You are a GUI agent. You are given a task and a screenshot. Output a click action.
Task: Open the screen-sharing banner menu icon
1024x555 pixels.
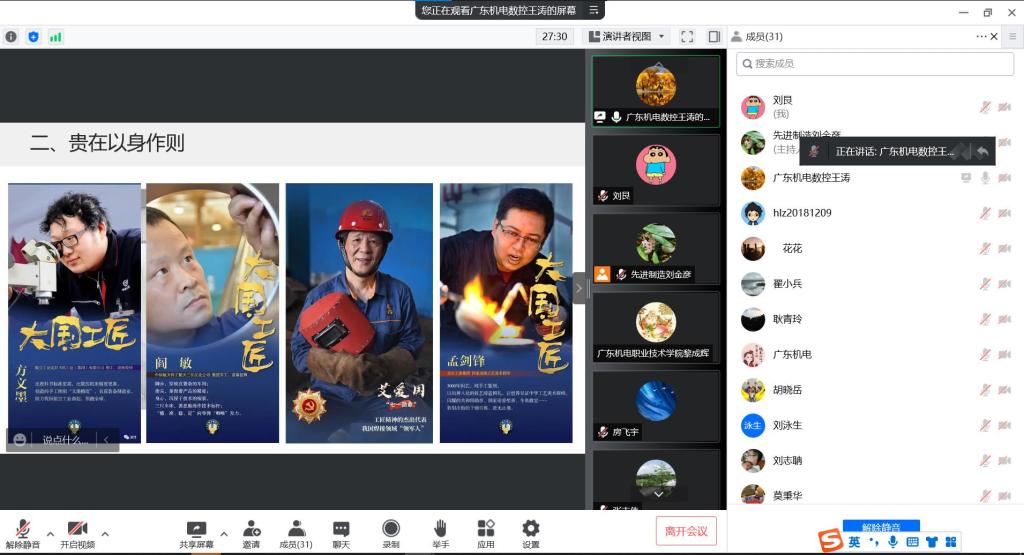594,10
